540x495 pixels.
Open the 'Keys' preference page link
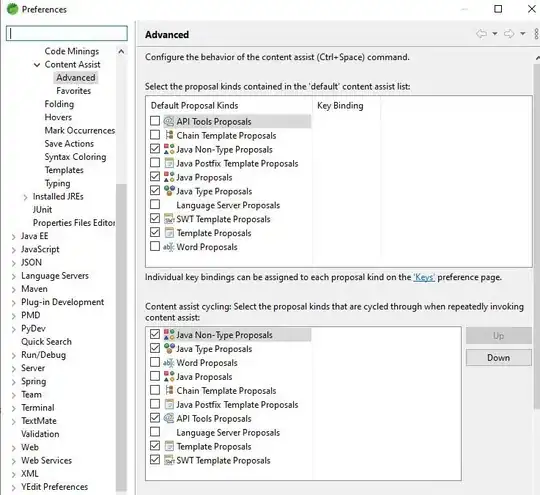pos(424,277)
